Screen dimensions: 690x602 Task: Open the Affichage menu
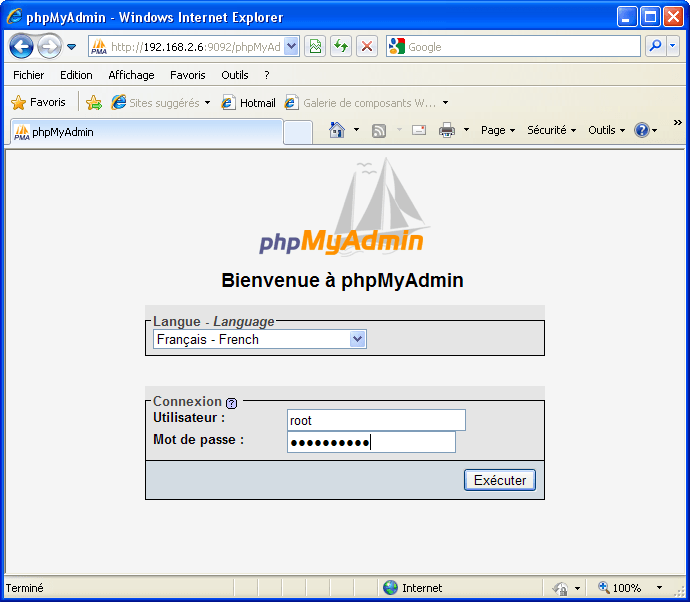click(131, 75)
